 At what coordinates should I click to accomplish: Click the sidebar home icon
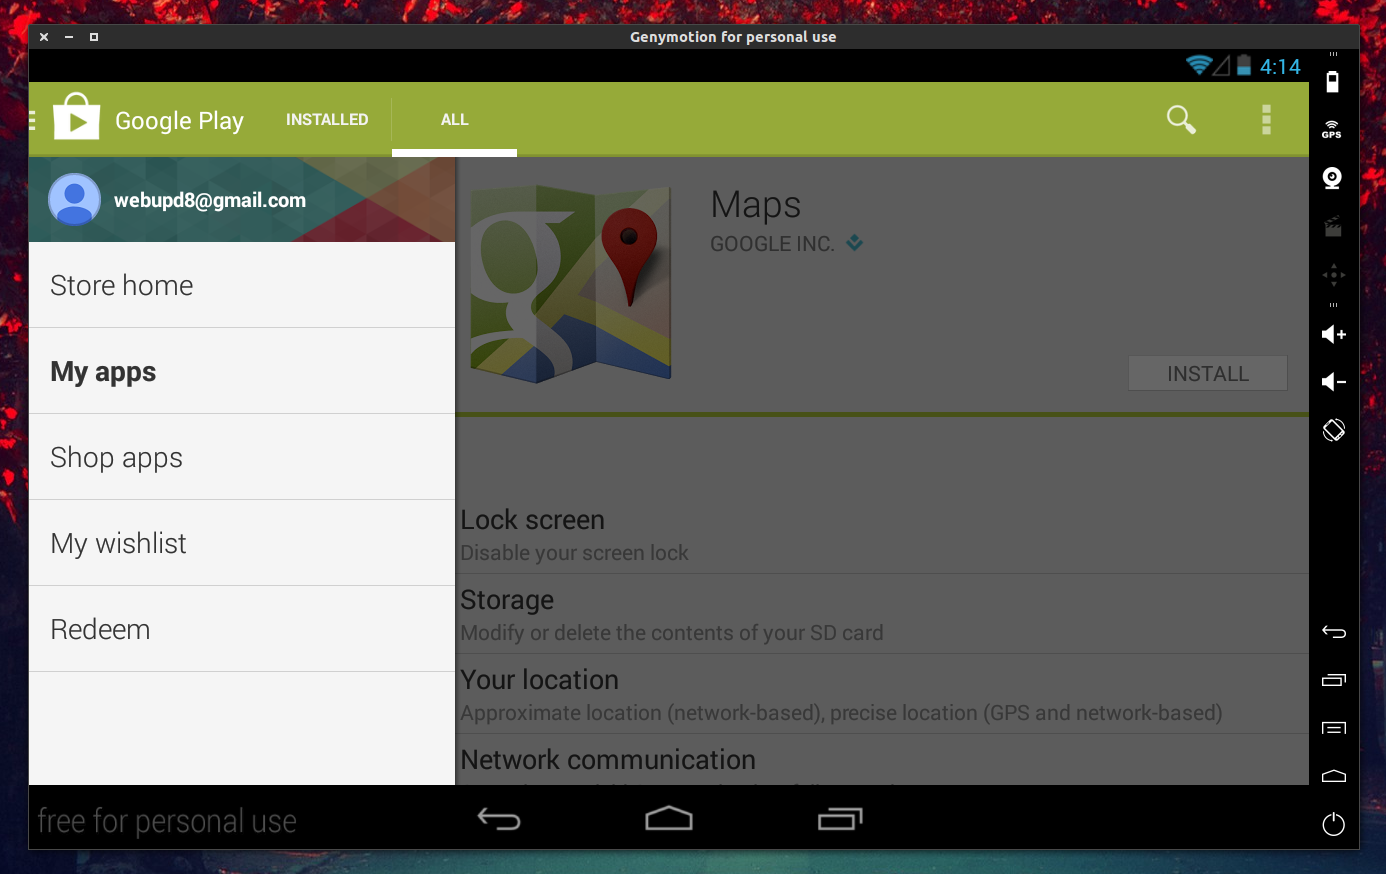(1333, 776)
